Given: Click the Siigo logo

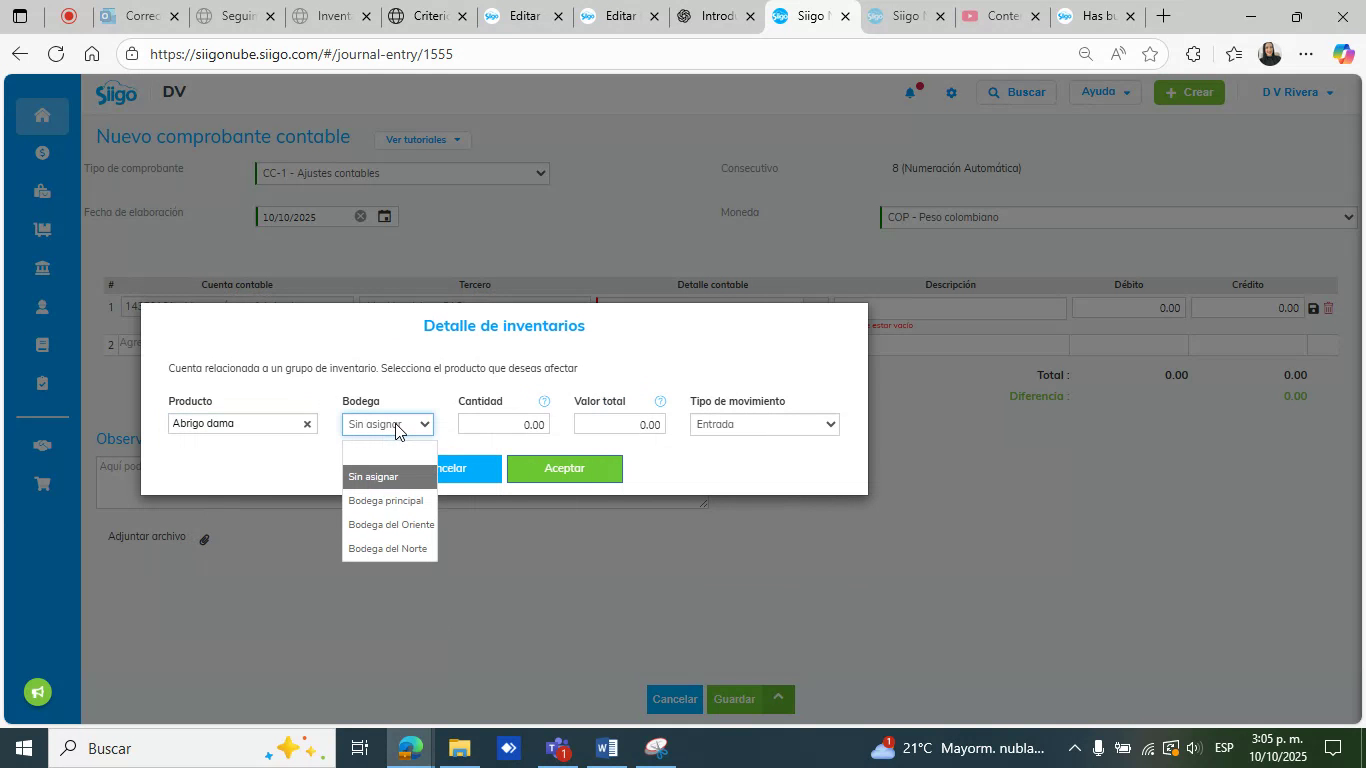Looking at the screenshot, I should coord(116,93).
